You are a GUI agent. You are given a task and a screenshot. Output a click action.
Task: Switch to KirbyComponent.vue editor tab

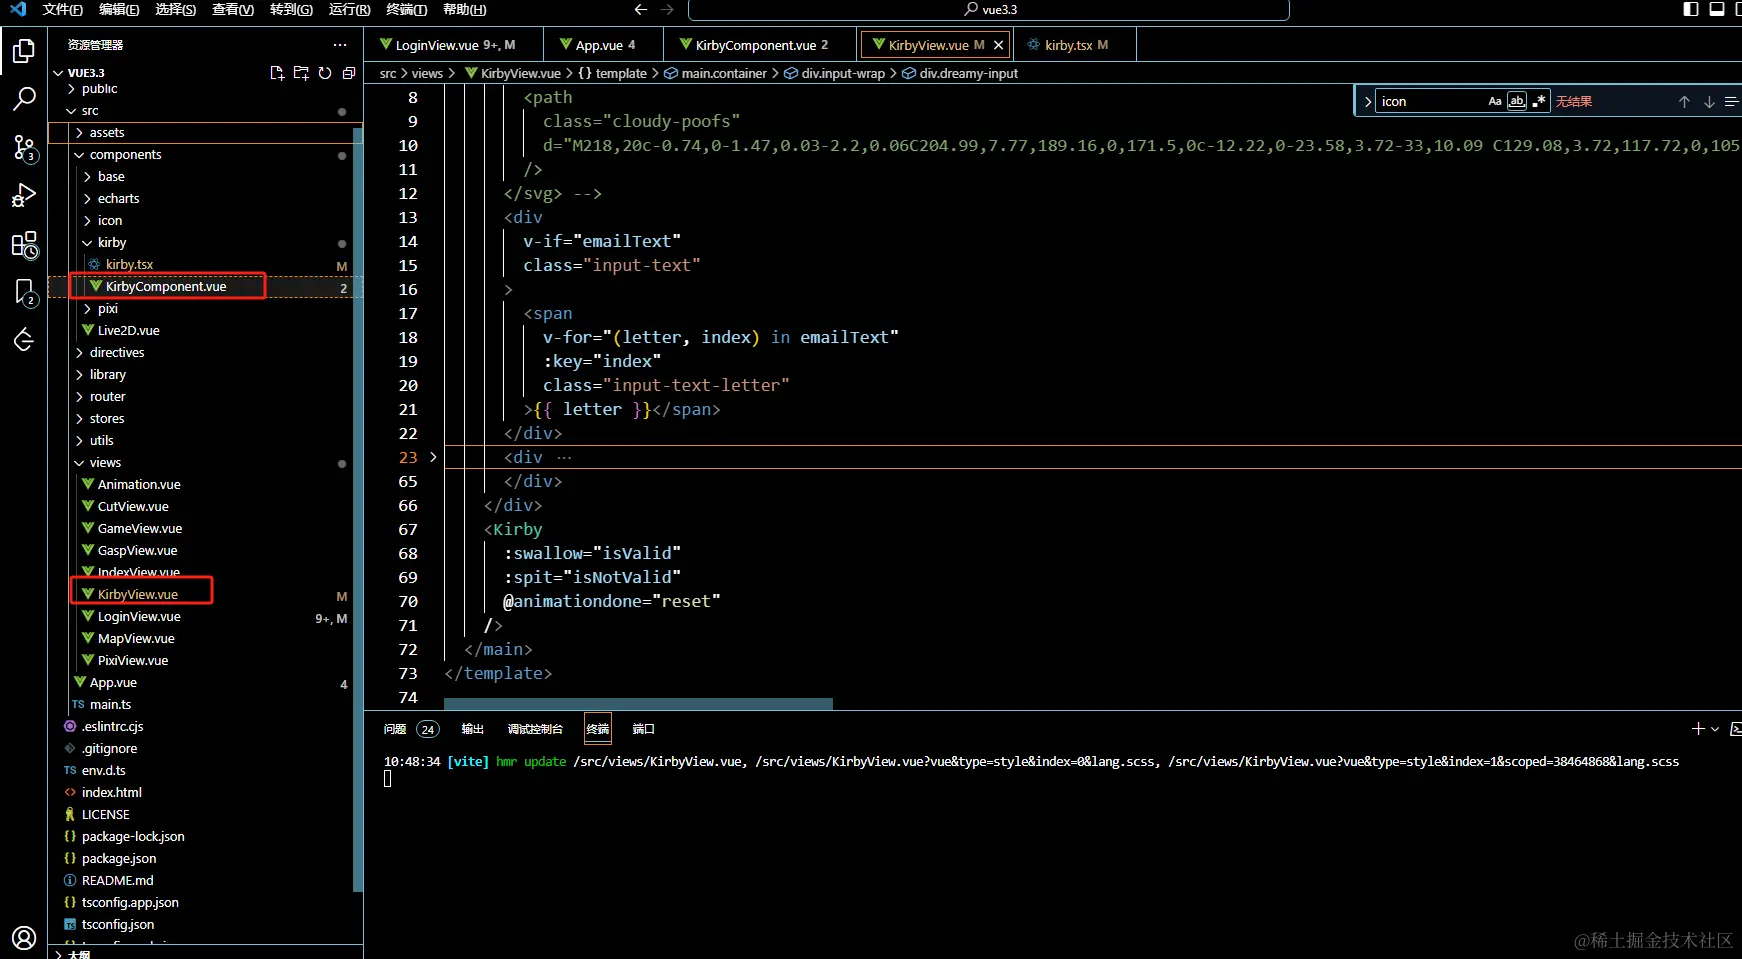pos(760,45)
